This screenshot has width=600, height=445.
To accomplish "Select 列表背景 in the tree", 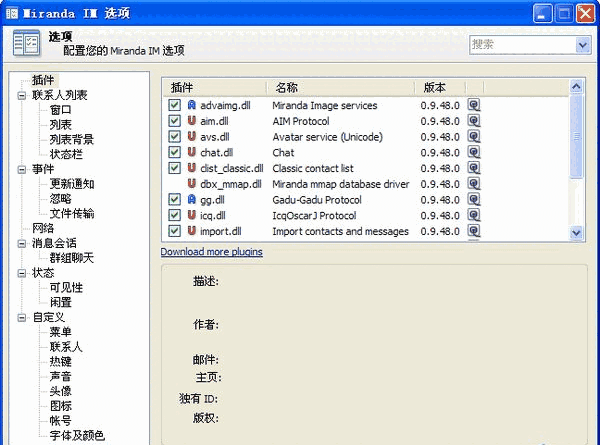I will click(x=72, y=139).
